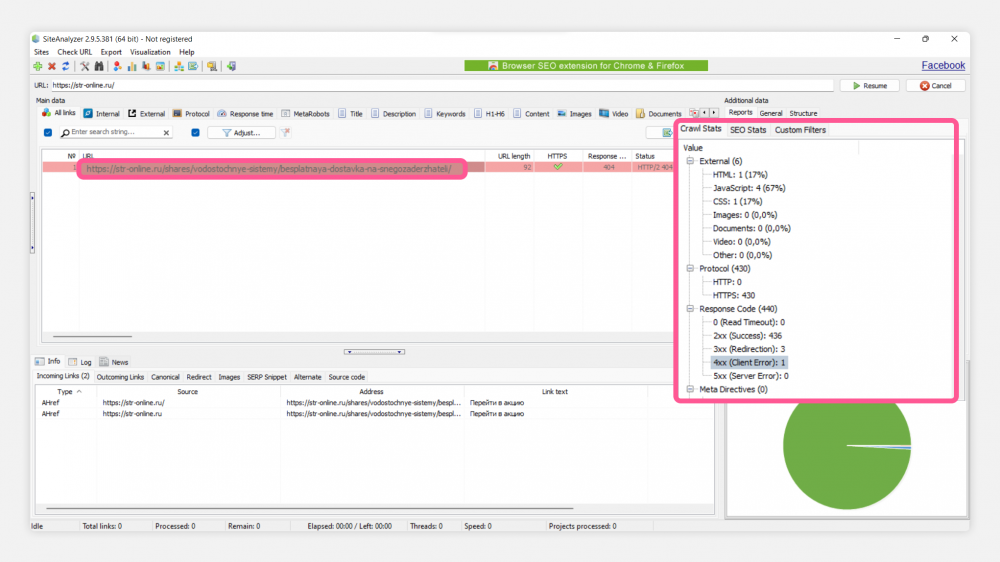Screen dimensions: 1000x562
Task: Click the clear filter funnel icon
Action: tap(285, 132)
